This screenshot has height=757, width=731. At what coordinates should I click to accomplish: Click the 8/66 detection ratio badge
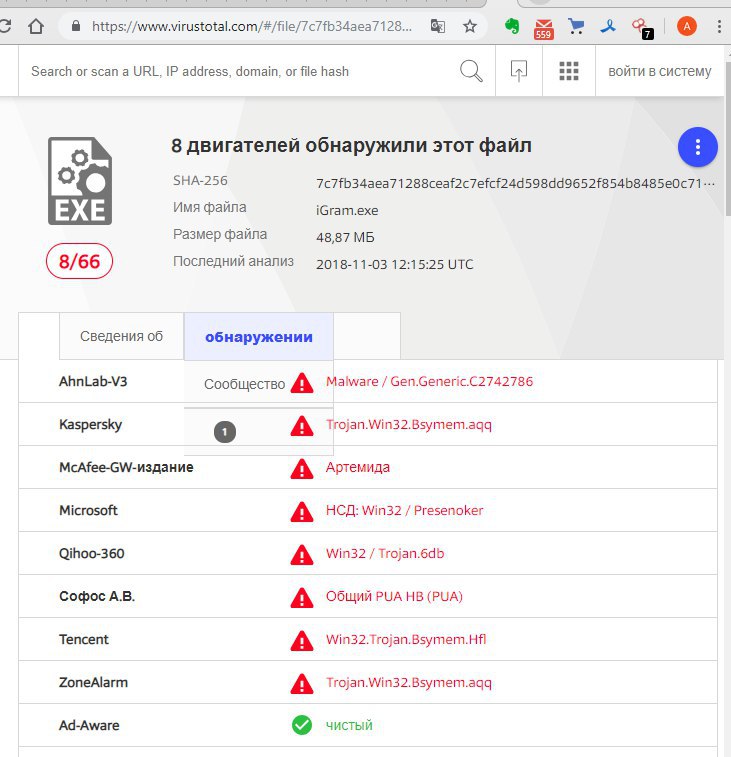point(79,261)
